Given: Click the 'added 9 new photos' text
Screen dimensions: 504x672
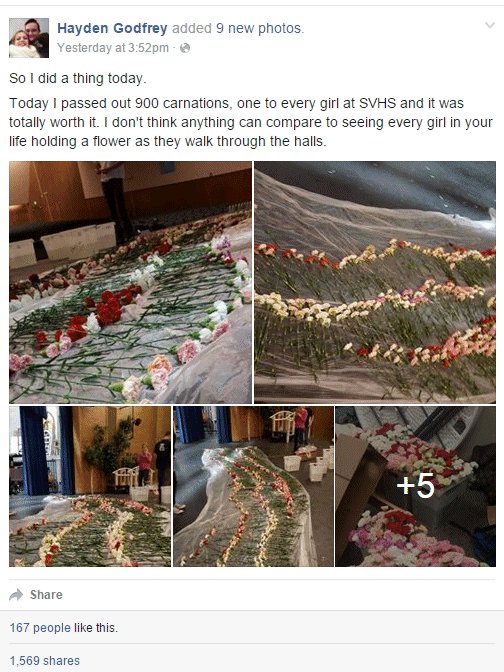Looking at the screenshot, I should coord(238,28).
